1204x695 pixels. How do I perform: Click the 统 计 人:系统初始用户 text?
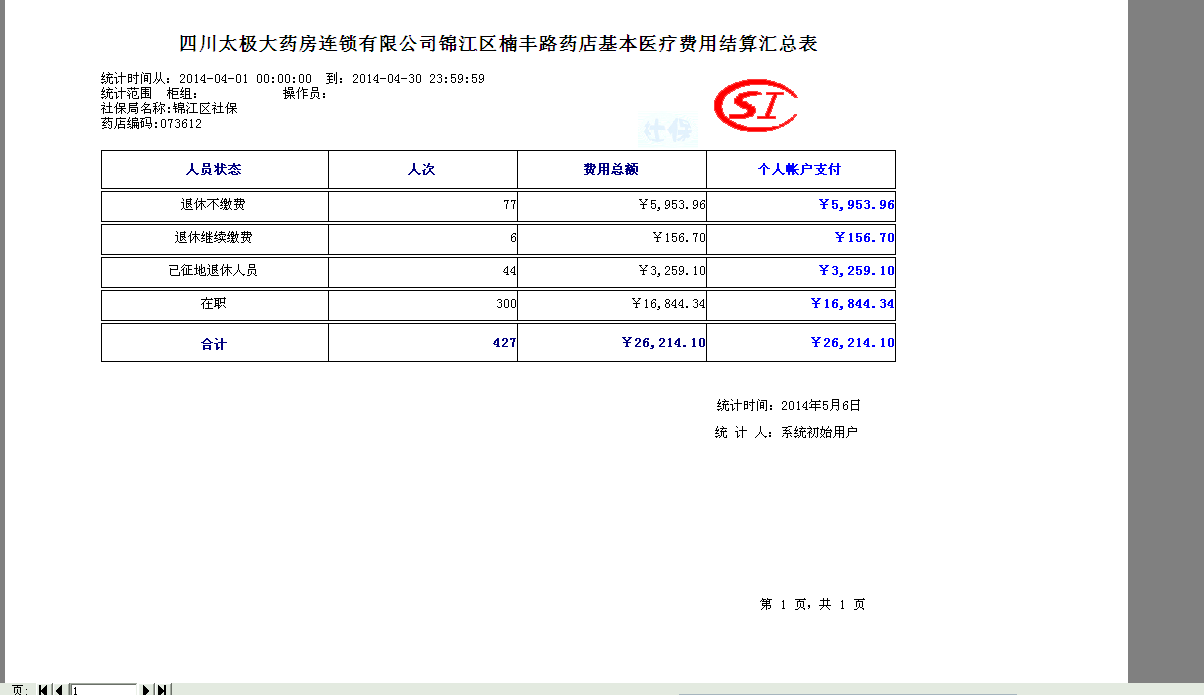pyautogui.click(x=786, y=433)
